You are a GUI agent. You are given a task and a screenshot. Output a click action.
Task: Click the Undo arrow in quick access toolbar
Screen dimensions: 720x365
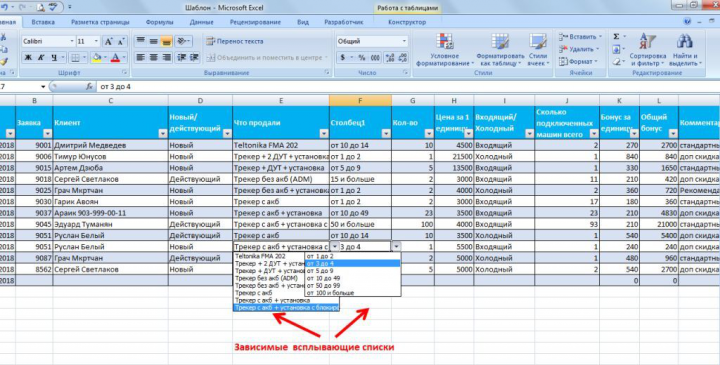(5, 7)
